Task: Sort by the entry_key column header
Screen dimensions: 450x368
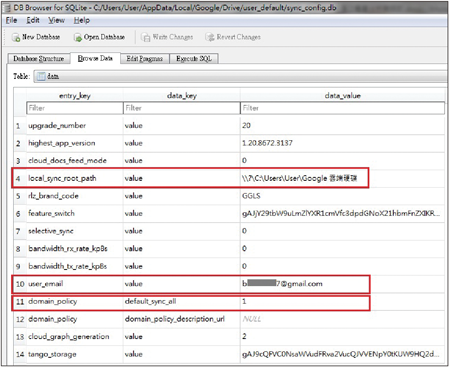Action: 75,96
